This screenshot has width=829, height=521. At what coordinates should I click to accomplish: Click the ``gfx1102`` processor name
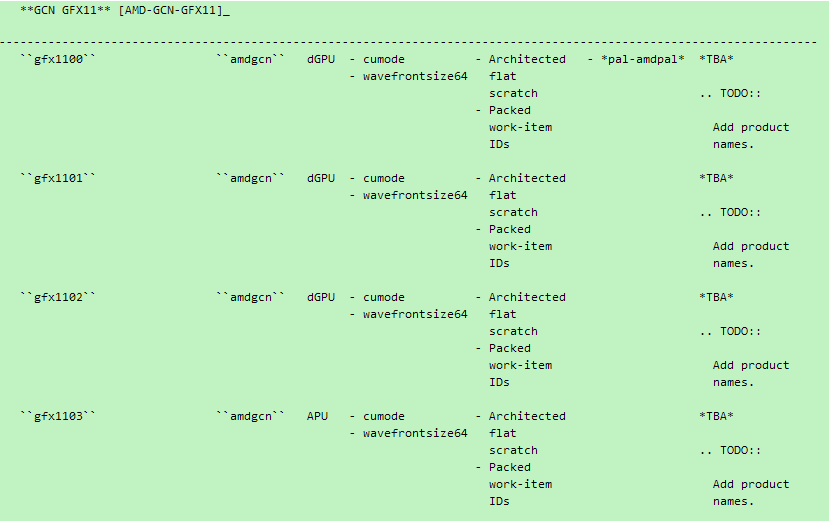pyautogui.click(x=58, y=297)
